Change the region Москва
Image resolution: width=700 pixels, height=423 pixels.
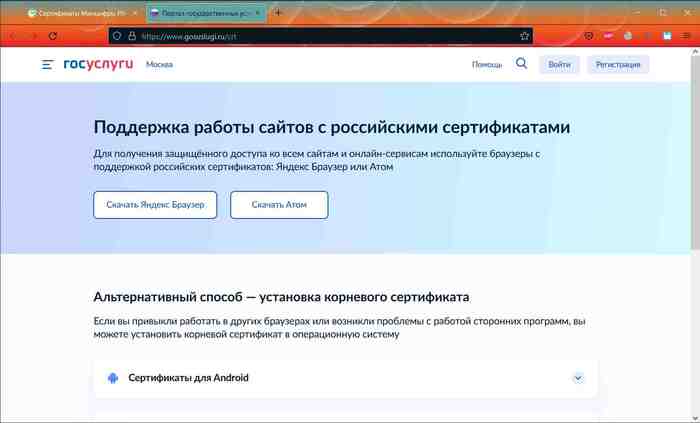pyautogui.click(x=159, y=65)
